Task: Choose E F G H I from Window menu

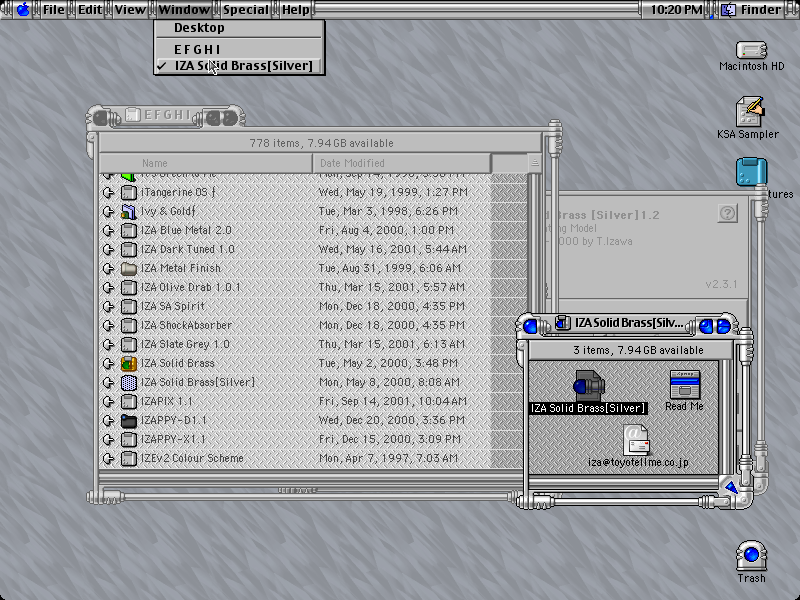Action: tap(239, 49)
